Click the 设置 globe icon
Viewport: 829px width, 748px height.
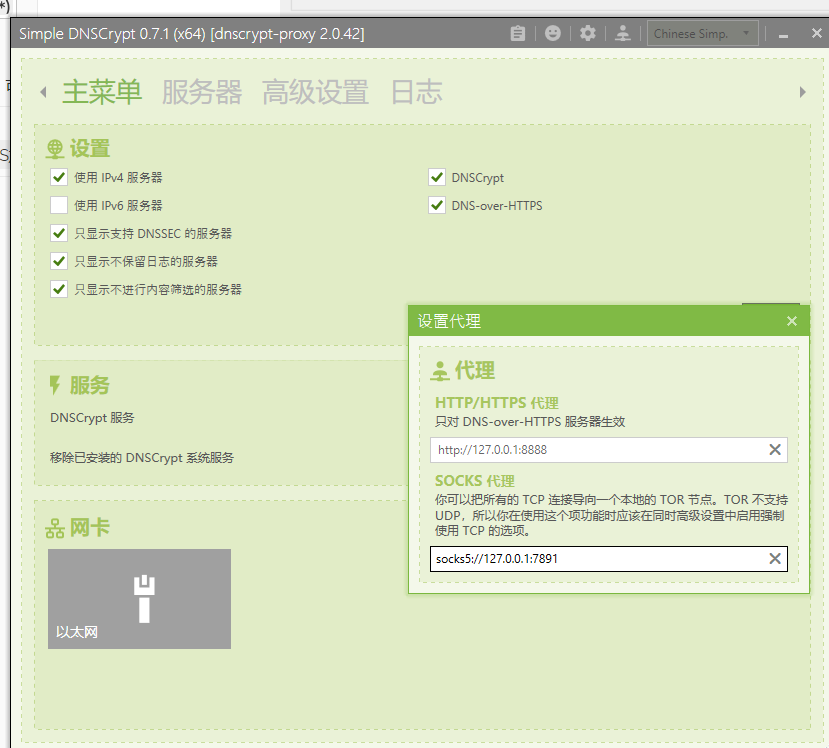point(55,149)
